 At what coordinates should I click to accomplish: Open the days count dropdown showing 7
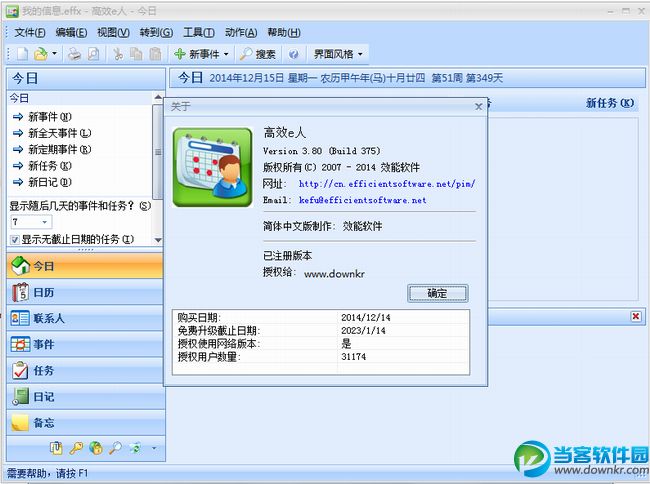[x=44, y=222]
